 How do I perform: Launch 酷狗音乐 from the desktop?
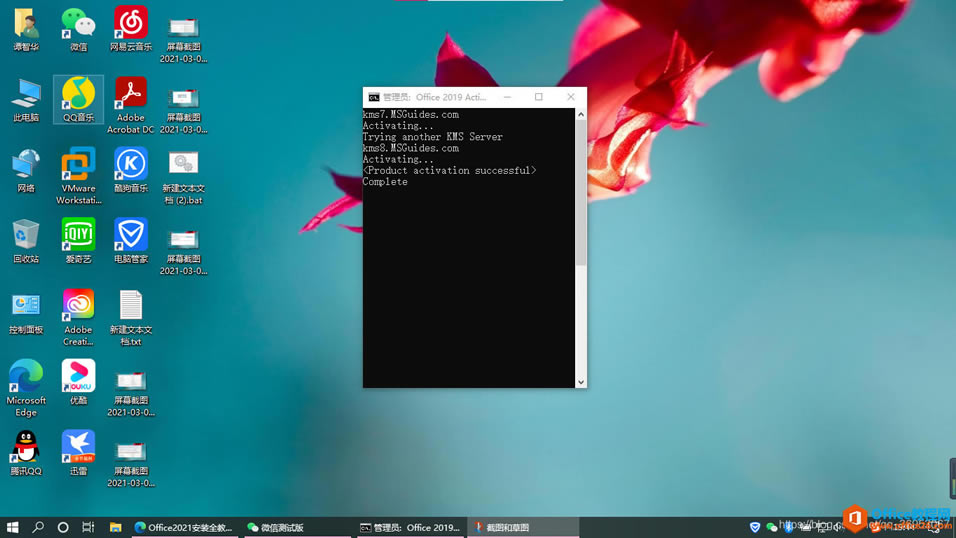pyautogui.click(x=130, y=170)
